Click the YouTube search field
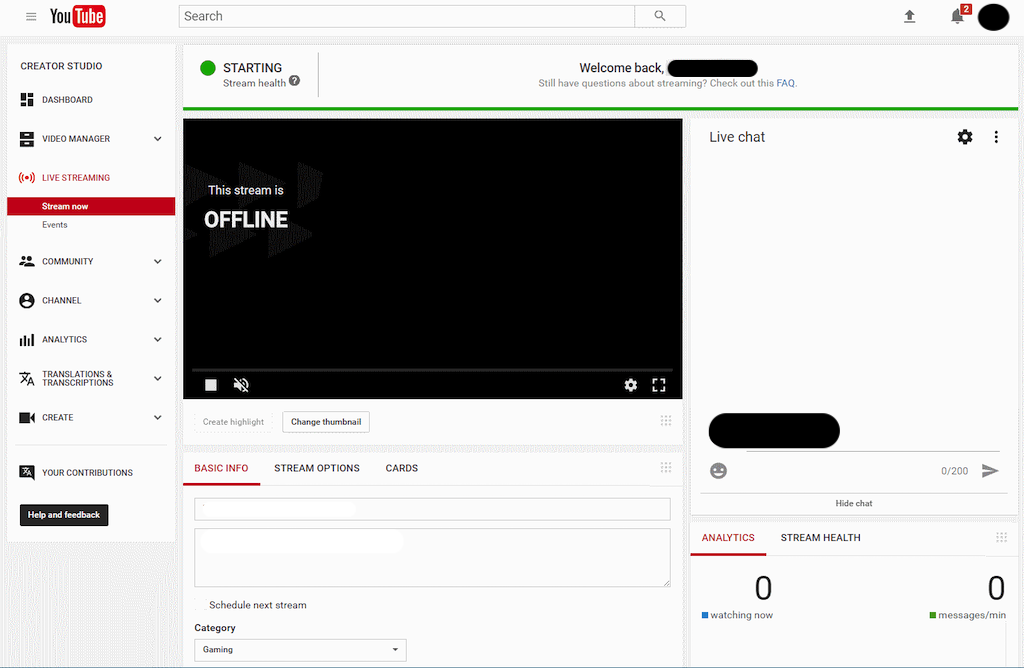1024x668 pixels. tap(407, 16)
